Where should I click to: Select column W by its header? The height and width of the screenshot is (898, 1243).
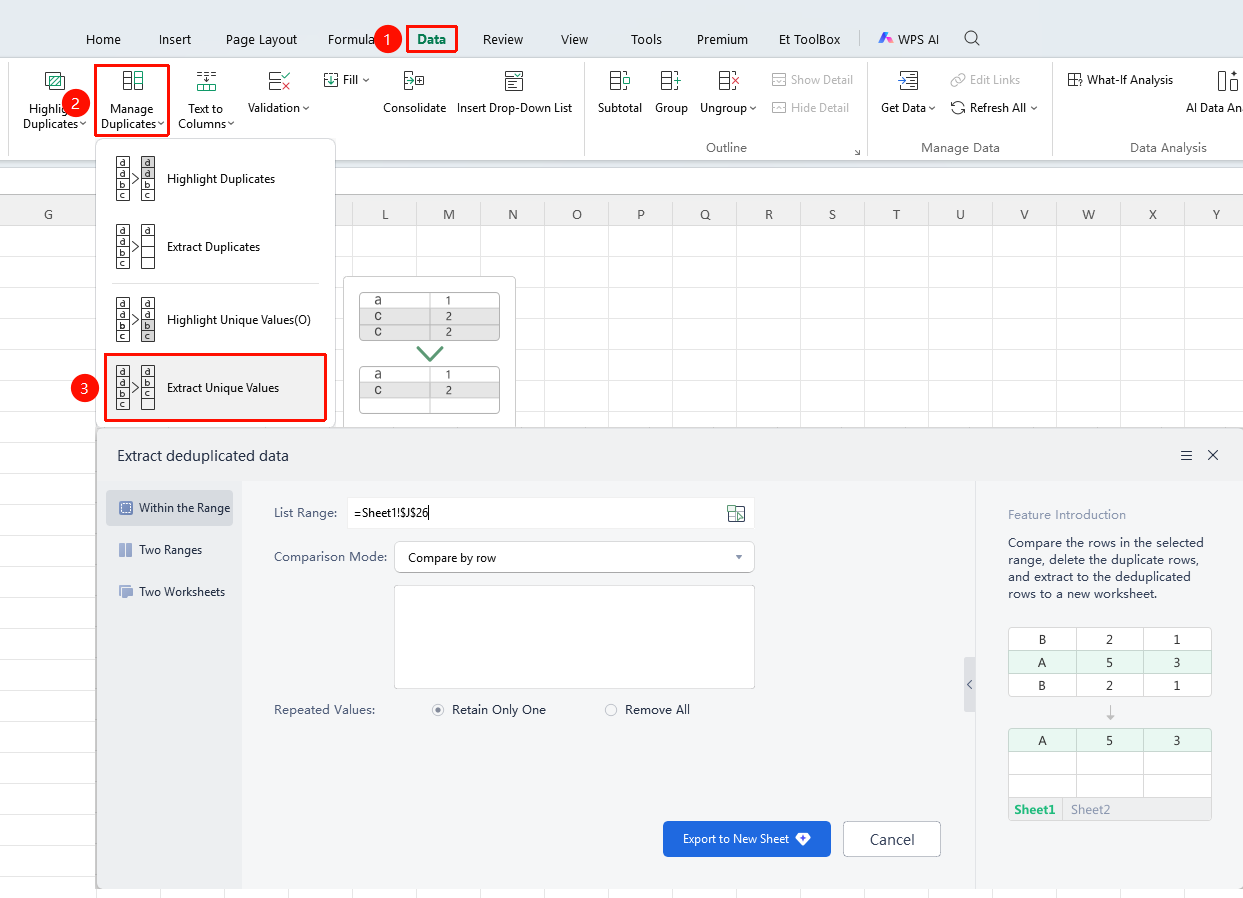[1088, 214]
